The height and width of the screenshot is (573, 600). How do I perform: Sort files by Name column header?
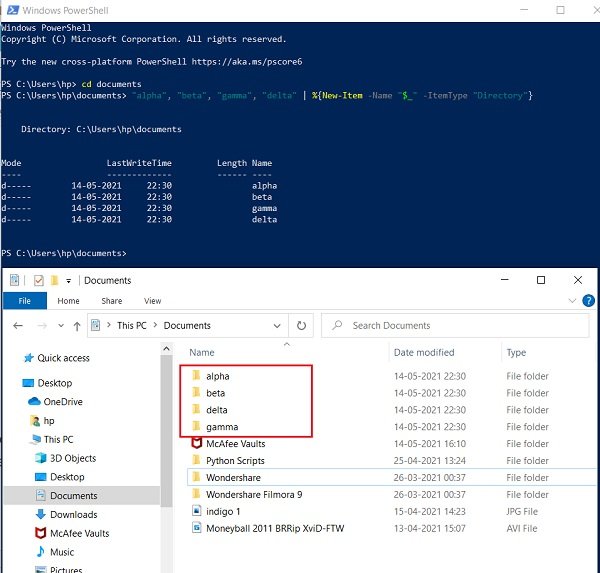tap(202, 352)
